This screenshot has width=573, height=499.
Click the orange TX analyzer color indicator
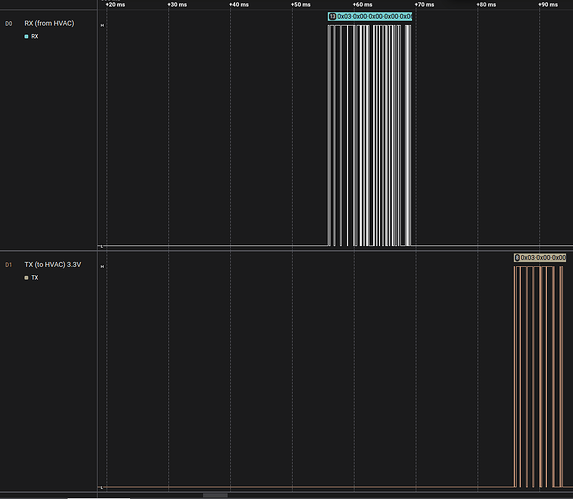[x=26, y=278]
